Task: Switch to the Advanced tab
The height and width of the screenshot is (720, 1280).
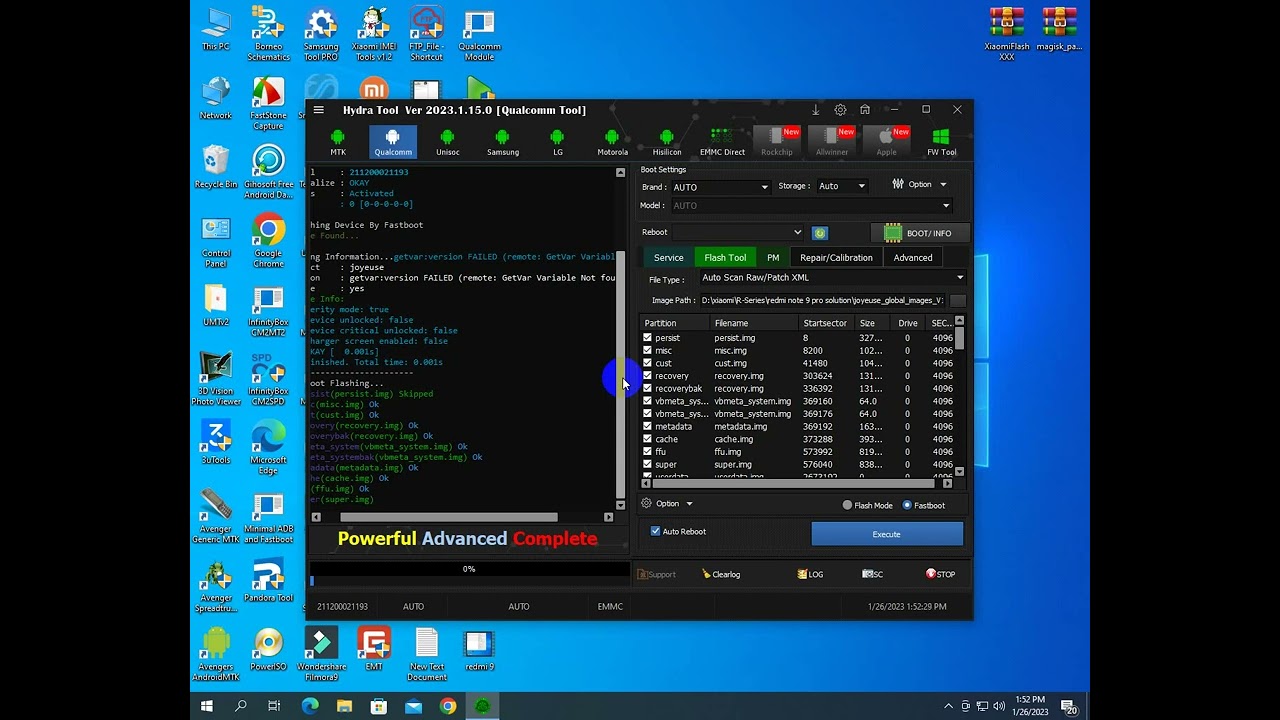Action: pyautogui.click(x=913, y=258)
